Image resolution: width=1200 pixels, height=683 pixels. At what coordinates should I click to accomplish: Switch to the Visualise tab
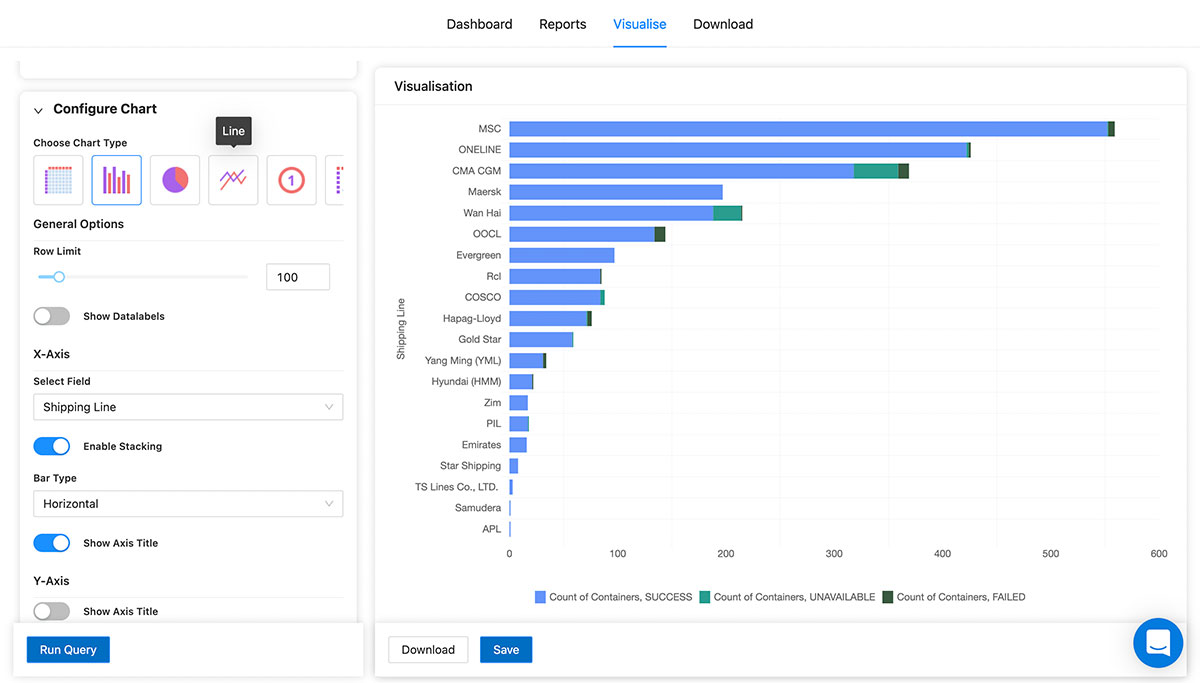(x=640, y=24)
